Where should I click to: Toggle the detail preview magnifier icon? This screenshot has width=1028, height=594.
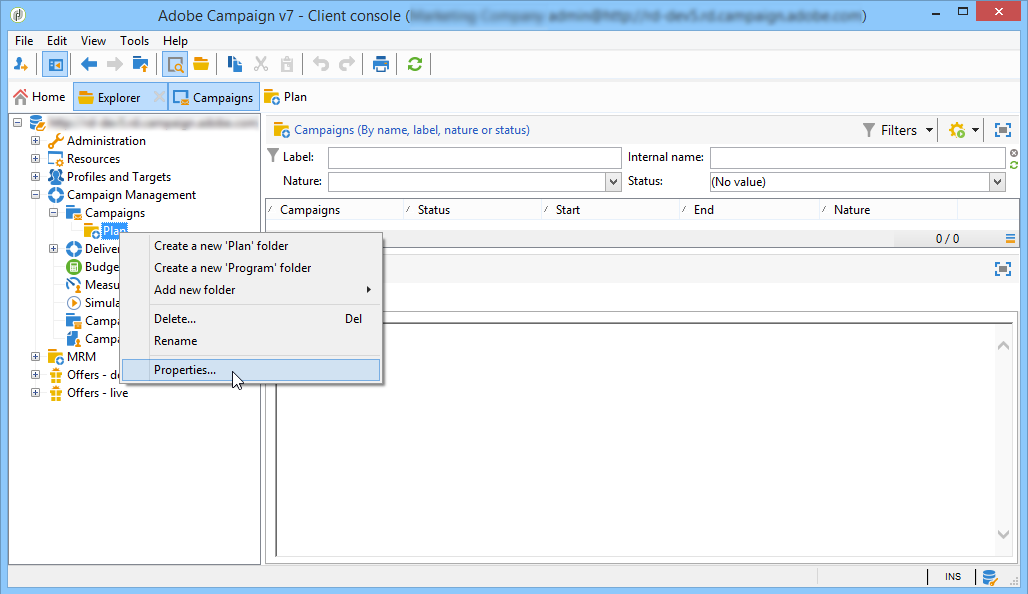click(175, 64)
